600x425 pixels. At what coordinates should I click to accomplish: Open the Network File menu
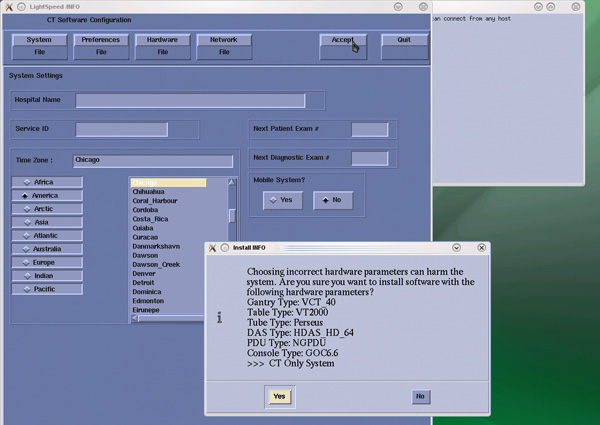point(223,46)
